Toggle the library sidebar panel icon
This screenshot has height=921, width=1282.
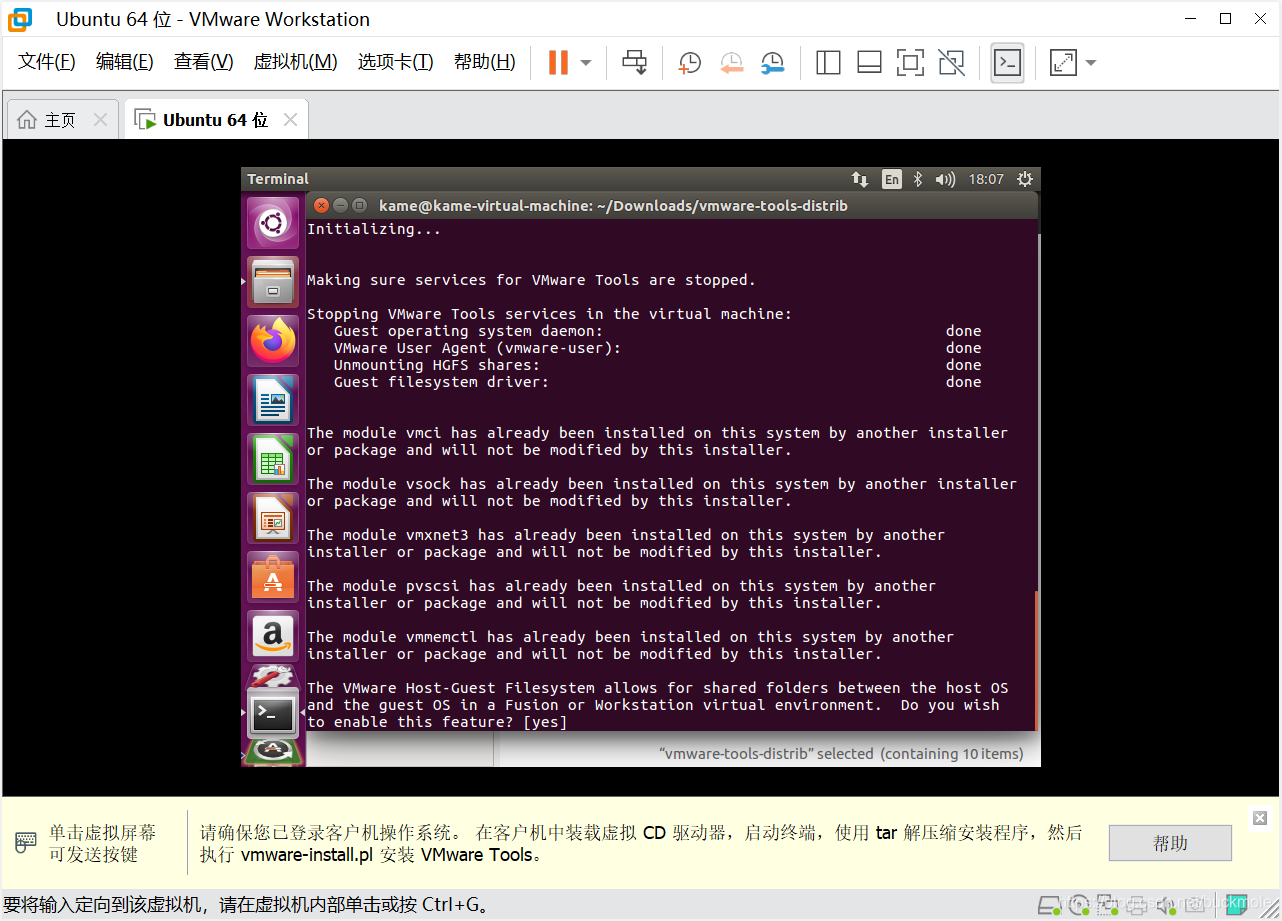click(828, 63)
